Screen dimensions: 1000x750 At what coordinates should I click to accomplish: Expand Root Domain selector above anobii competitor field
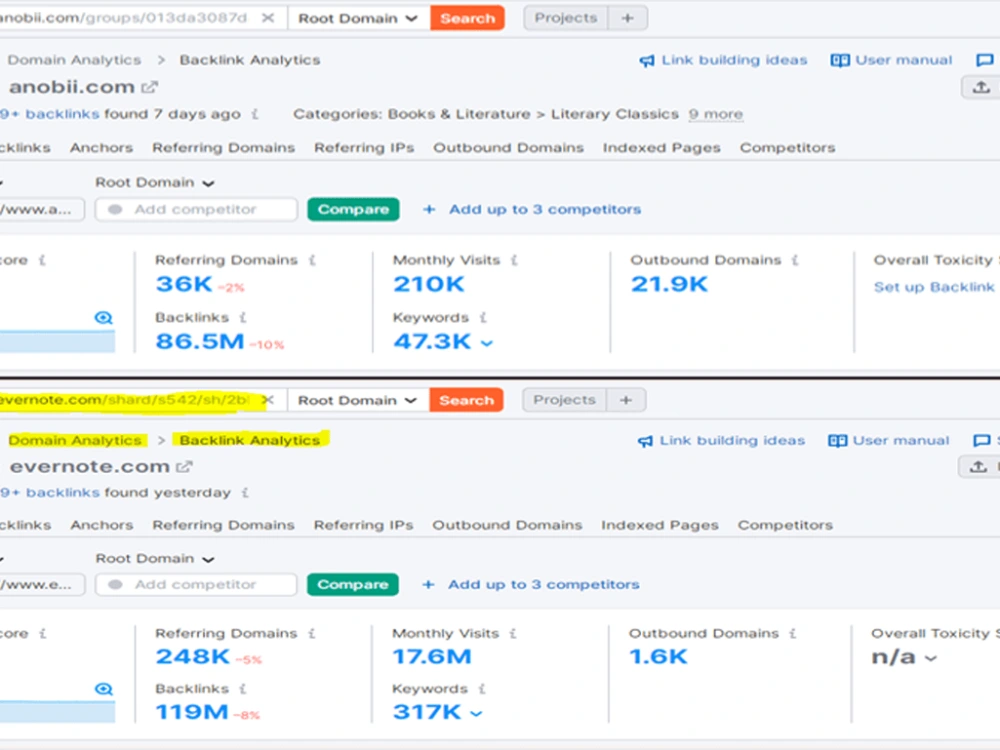[x=154, y=182]
